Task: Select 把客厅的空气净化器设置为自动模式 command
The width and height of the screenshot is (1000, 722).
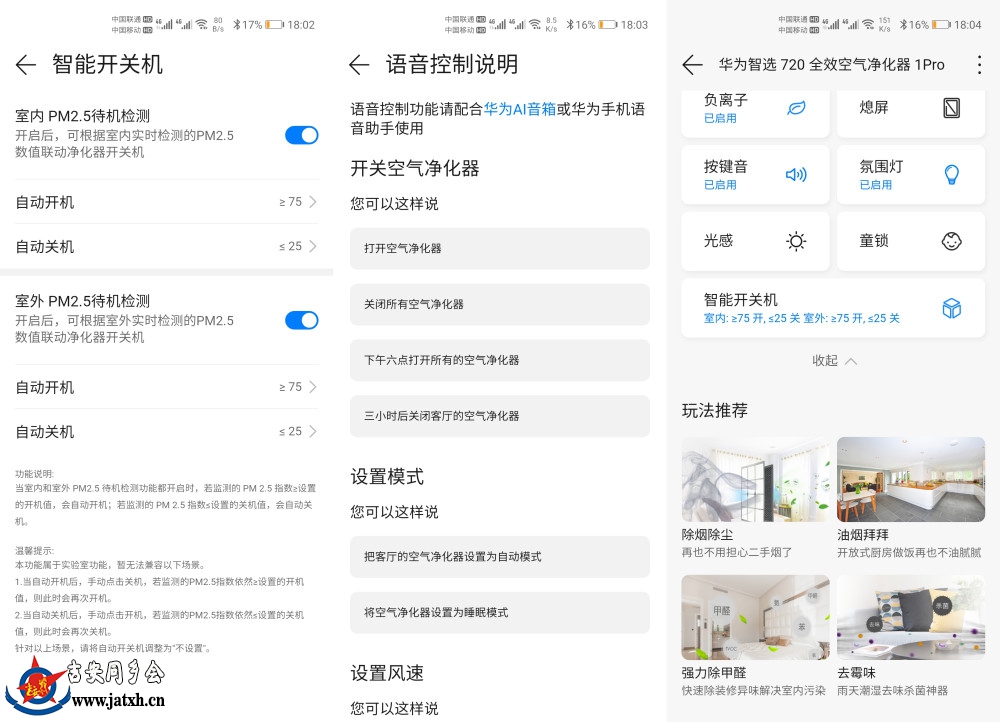Action: tap(500, 556)
